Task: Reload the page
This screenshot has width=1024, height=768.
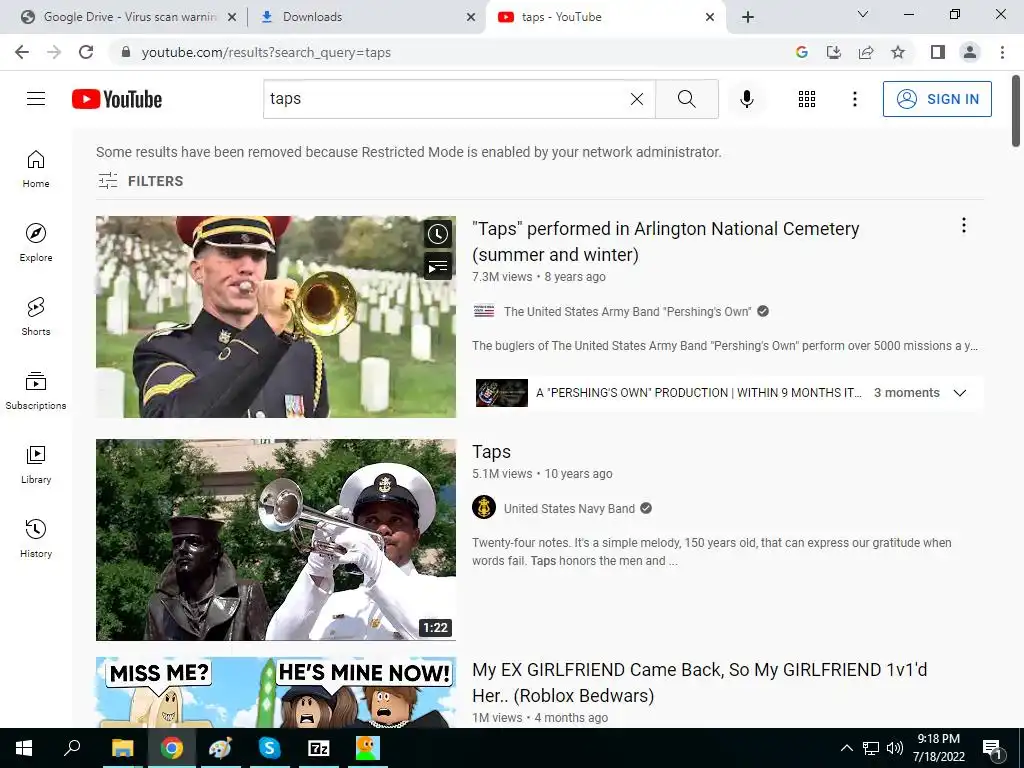Action: click(86, 52)
